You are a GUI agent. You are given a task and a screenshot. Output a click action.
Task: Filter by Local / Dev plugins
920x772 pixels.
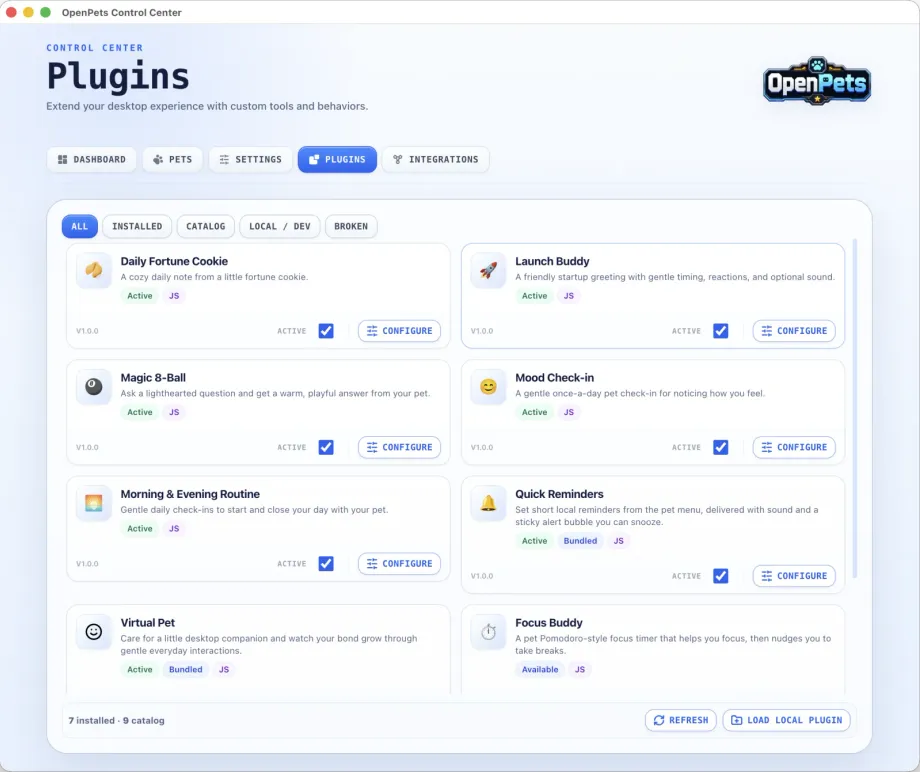(x=280, y=226)
